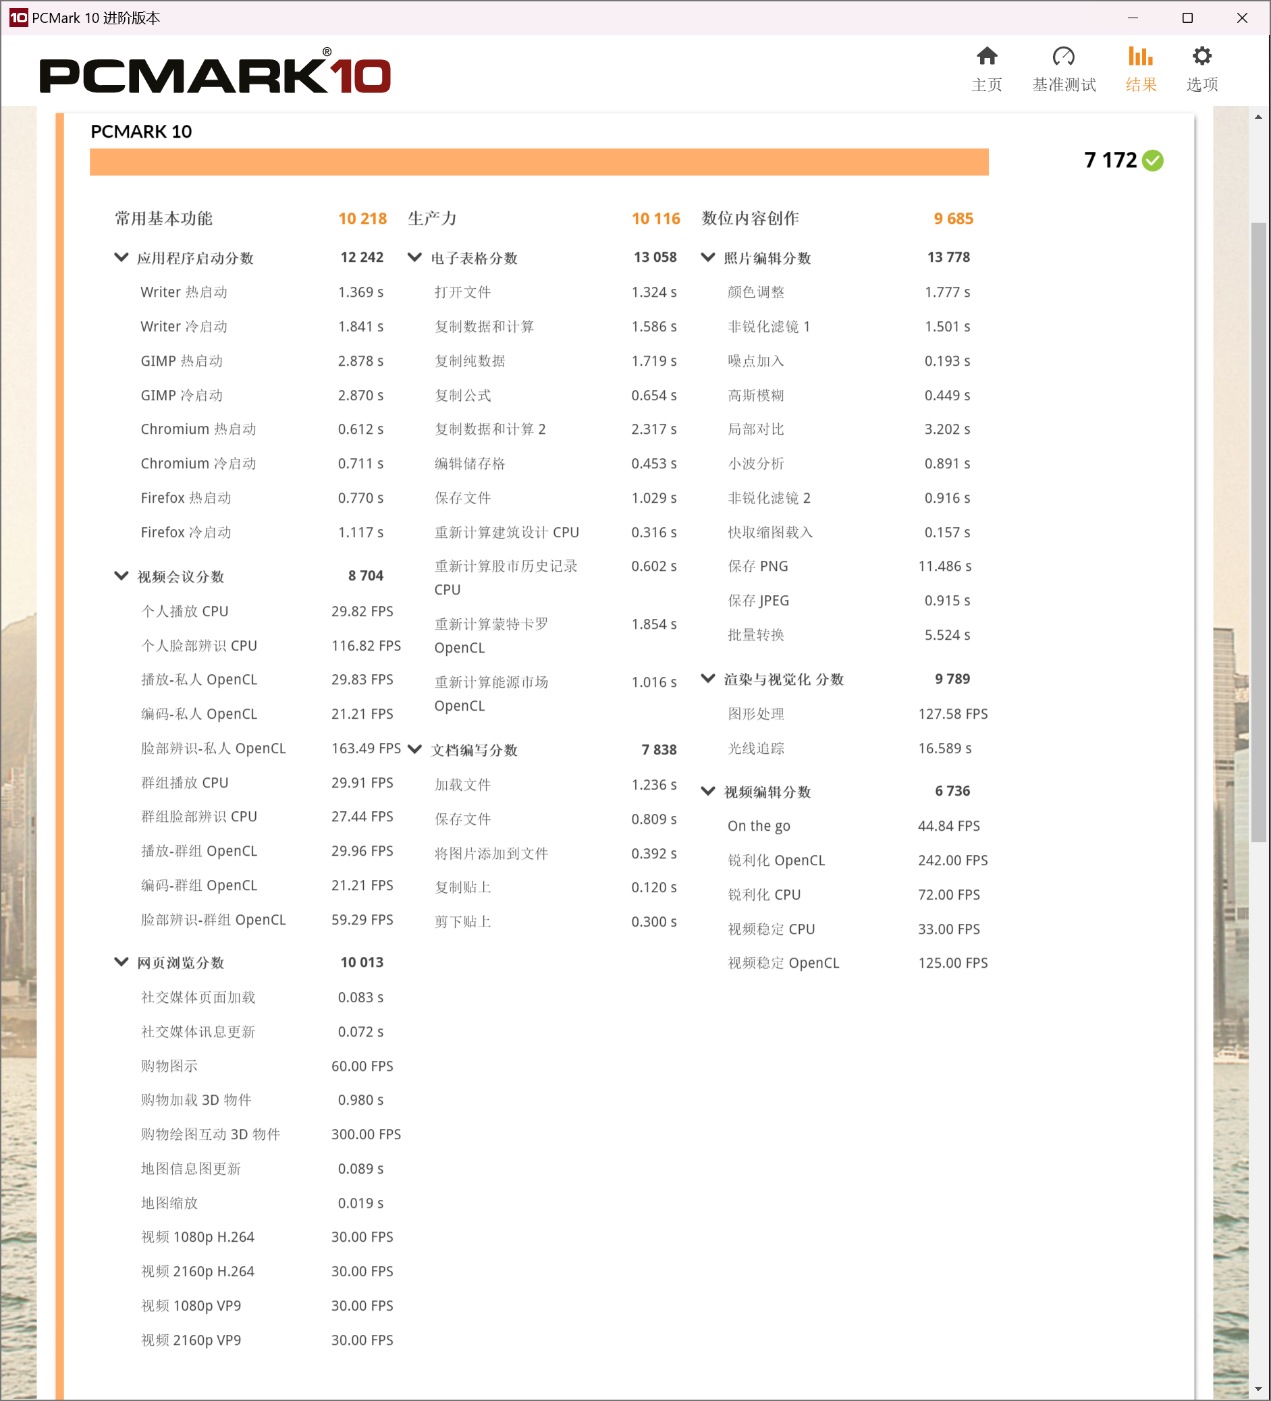The width and height of the screenshot is (1271, 1401).
Task: Click the PCMark 10 title bar app icon
Action: tap(18, 18)
